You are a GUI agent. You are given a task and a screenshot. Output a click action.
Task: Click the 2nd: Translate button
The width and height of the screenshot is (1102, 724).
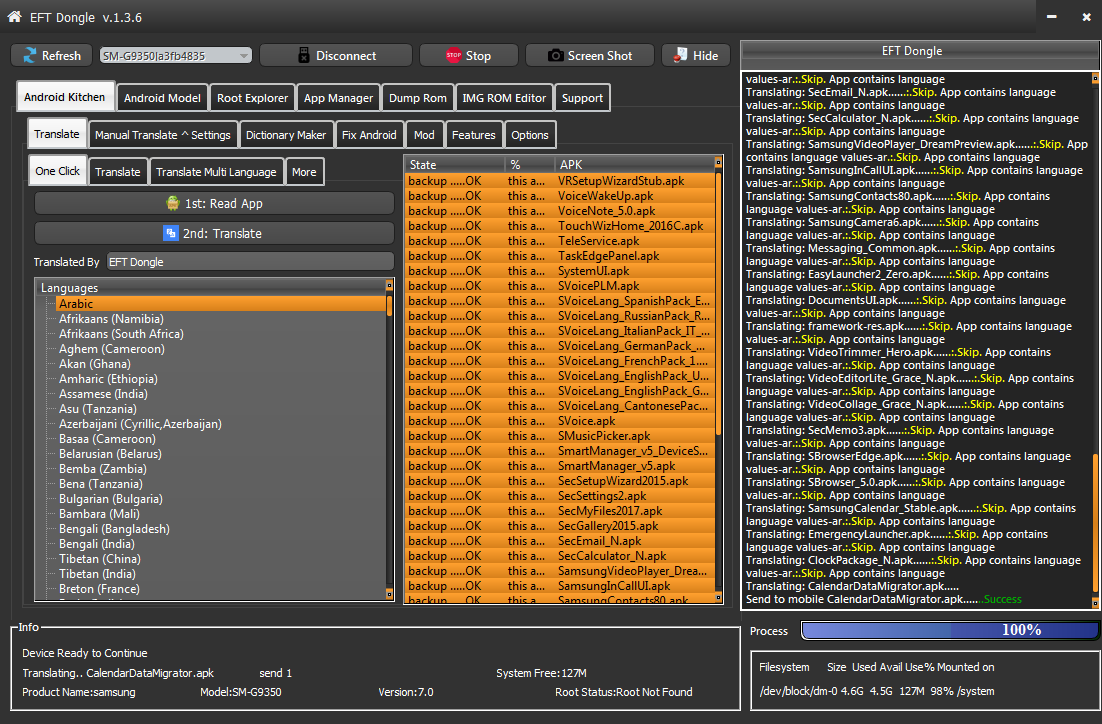point(214,233)
